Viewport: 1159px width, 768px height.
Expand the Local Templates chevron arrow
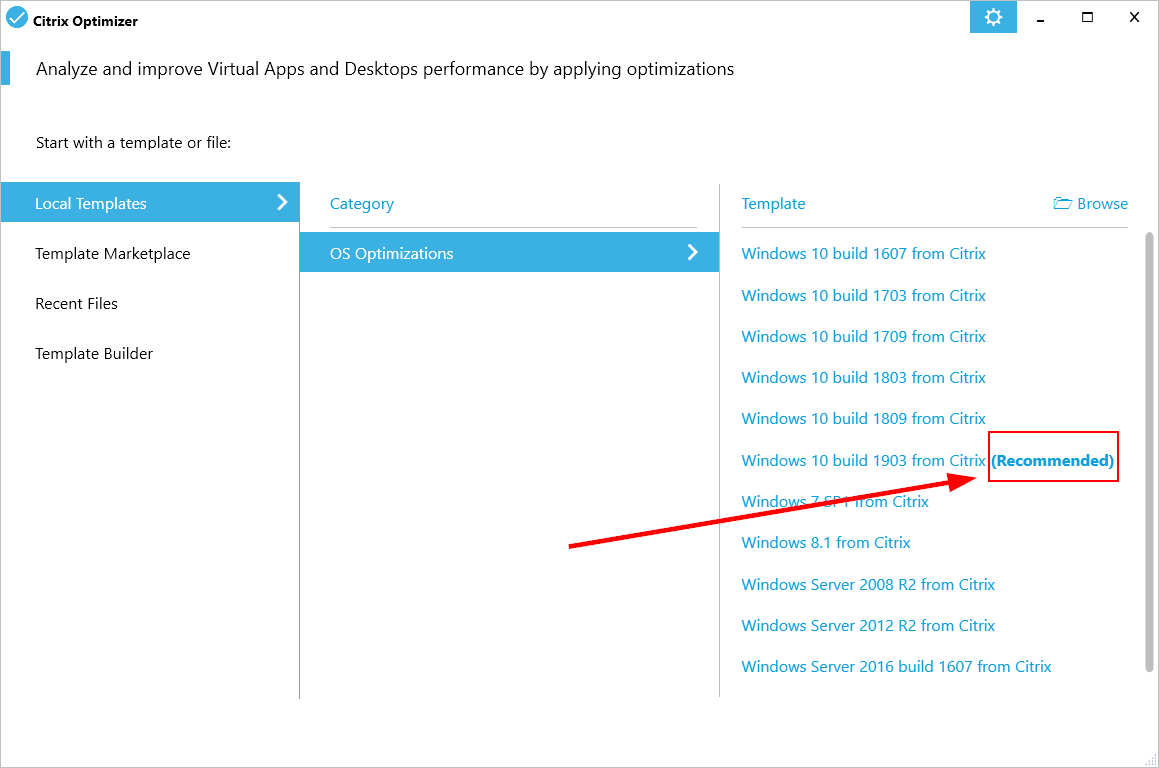pos(282,202)
